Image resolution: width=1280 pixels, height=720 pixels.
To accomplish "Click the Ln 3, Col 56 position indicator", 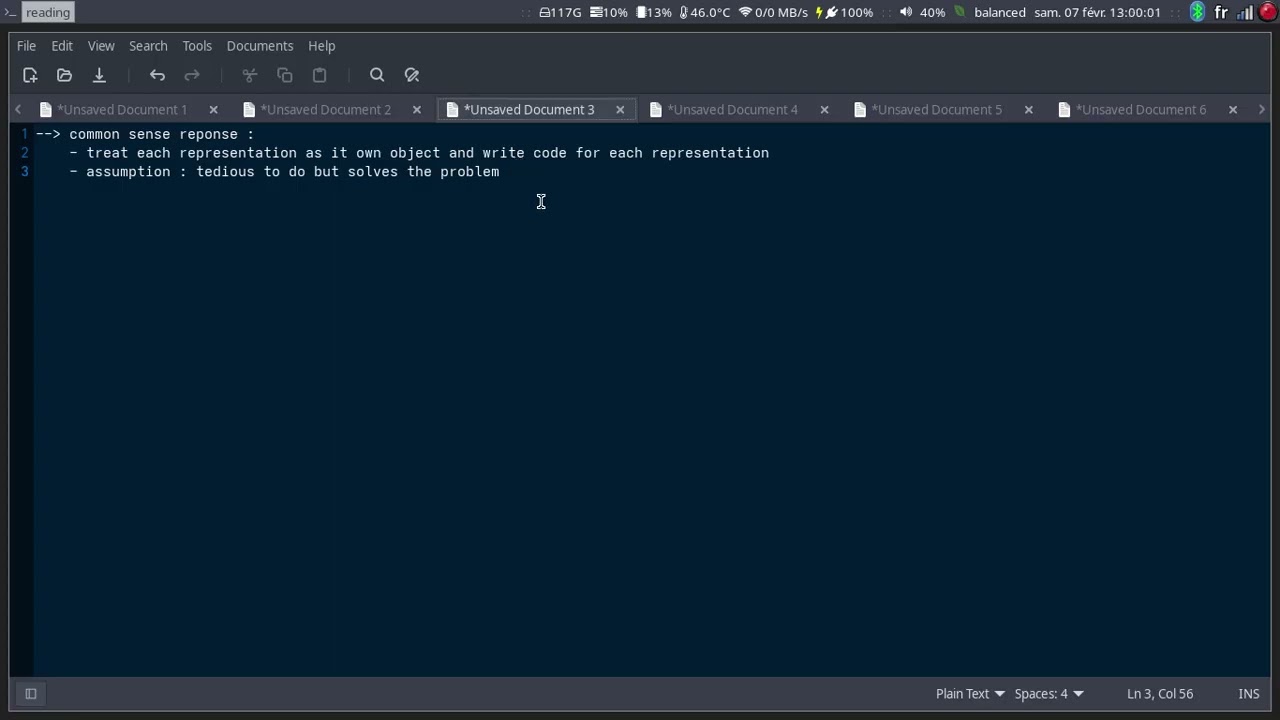I will coord(1160,694).
